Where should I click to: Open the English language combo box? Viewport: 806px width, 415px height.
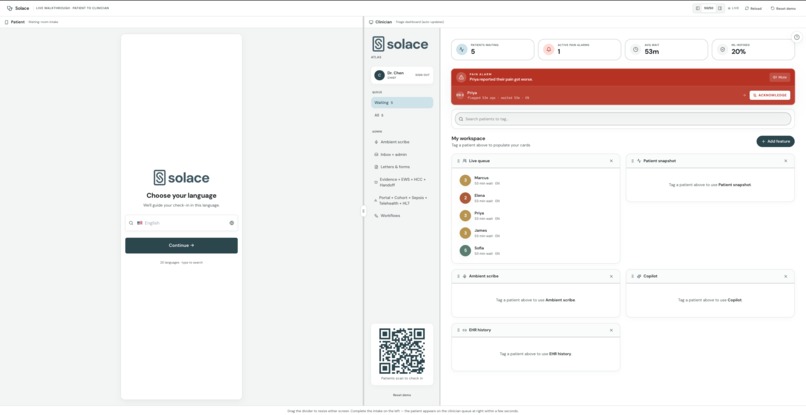(181, 223)
